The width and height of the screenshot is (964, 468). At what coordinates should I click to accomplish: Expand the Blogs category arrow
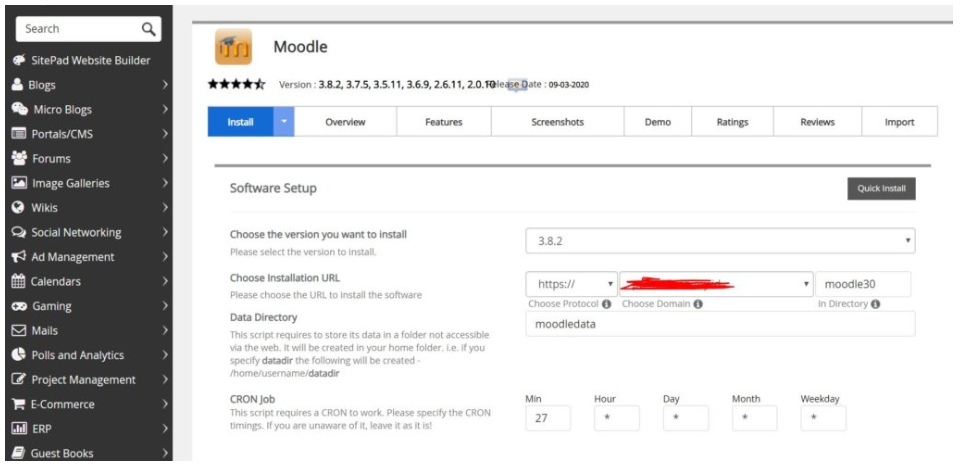pyautogui.click(x=164, y=85)
